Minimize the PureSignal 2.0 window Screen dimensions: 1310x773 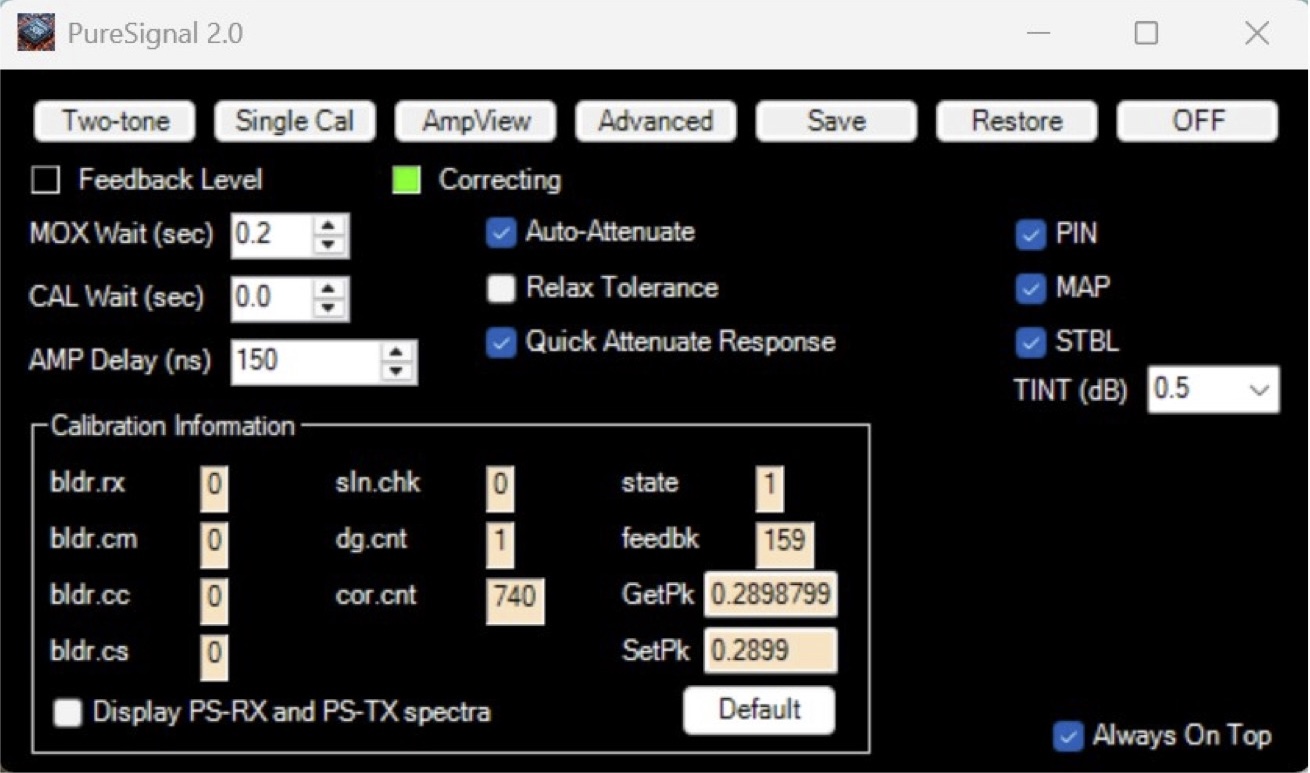(1039, 34)
